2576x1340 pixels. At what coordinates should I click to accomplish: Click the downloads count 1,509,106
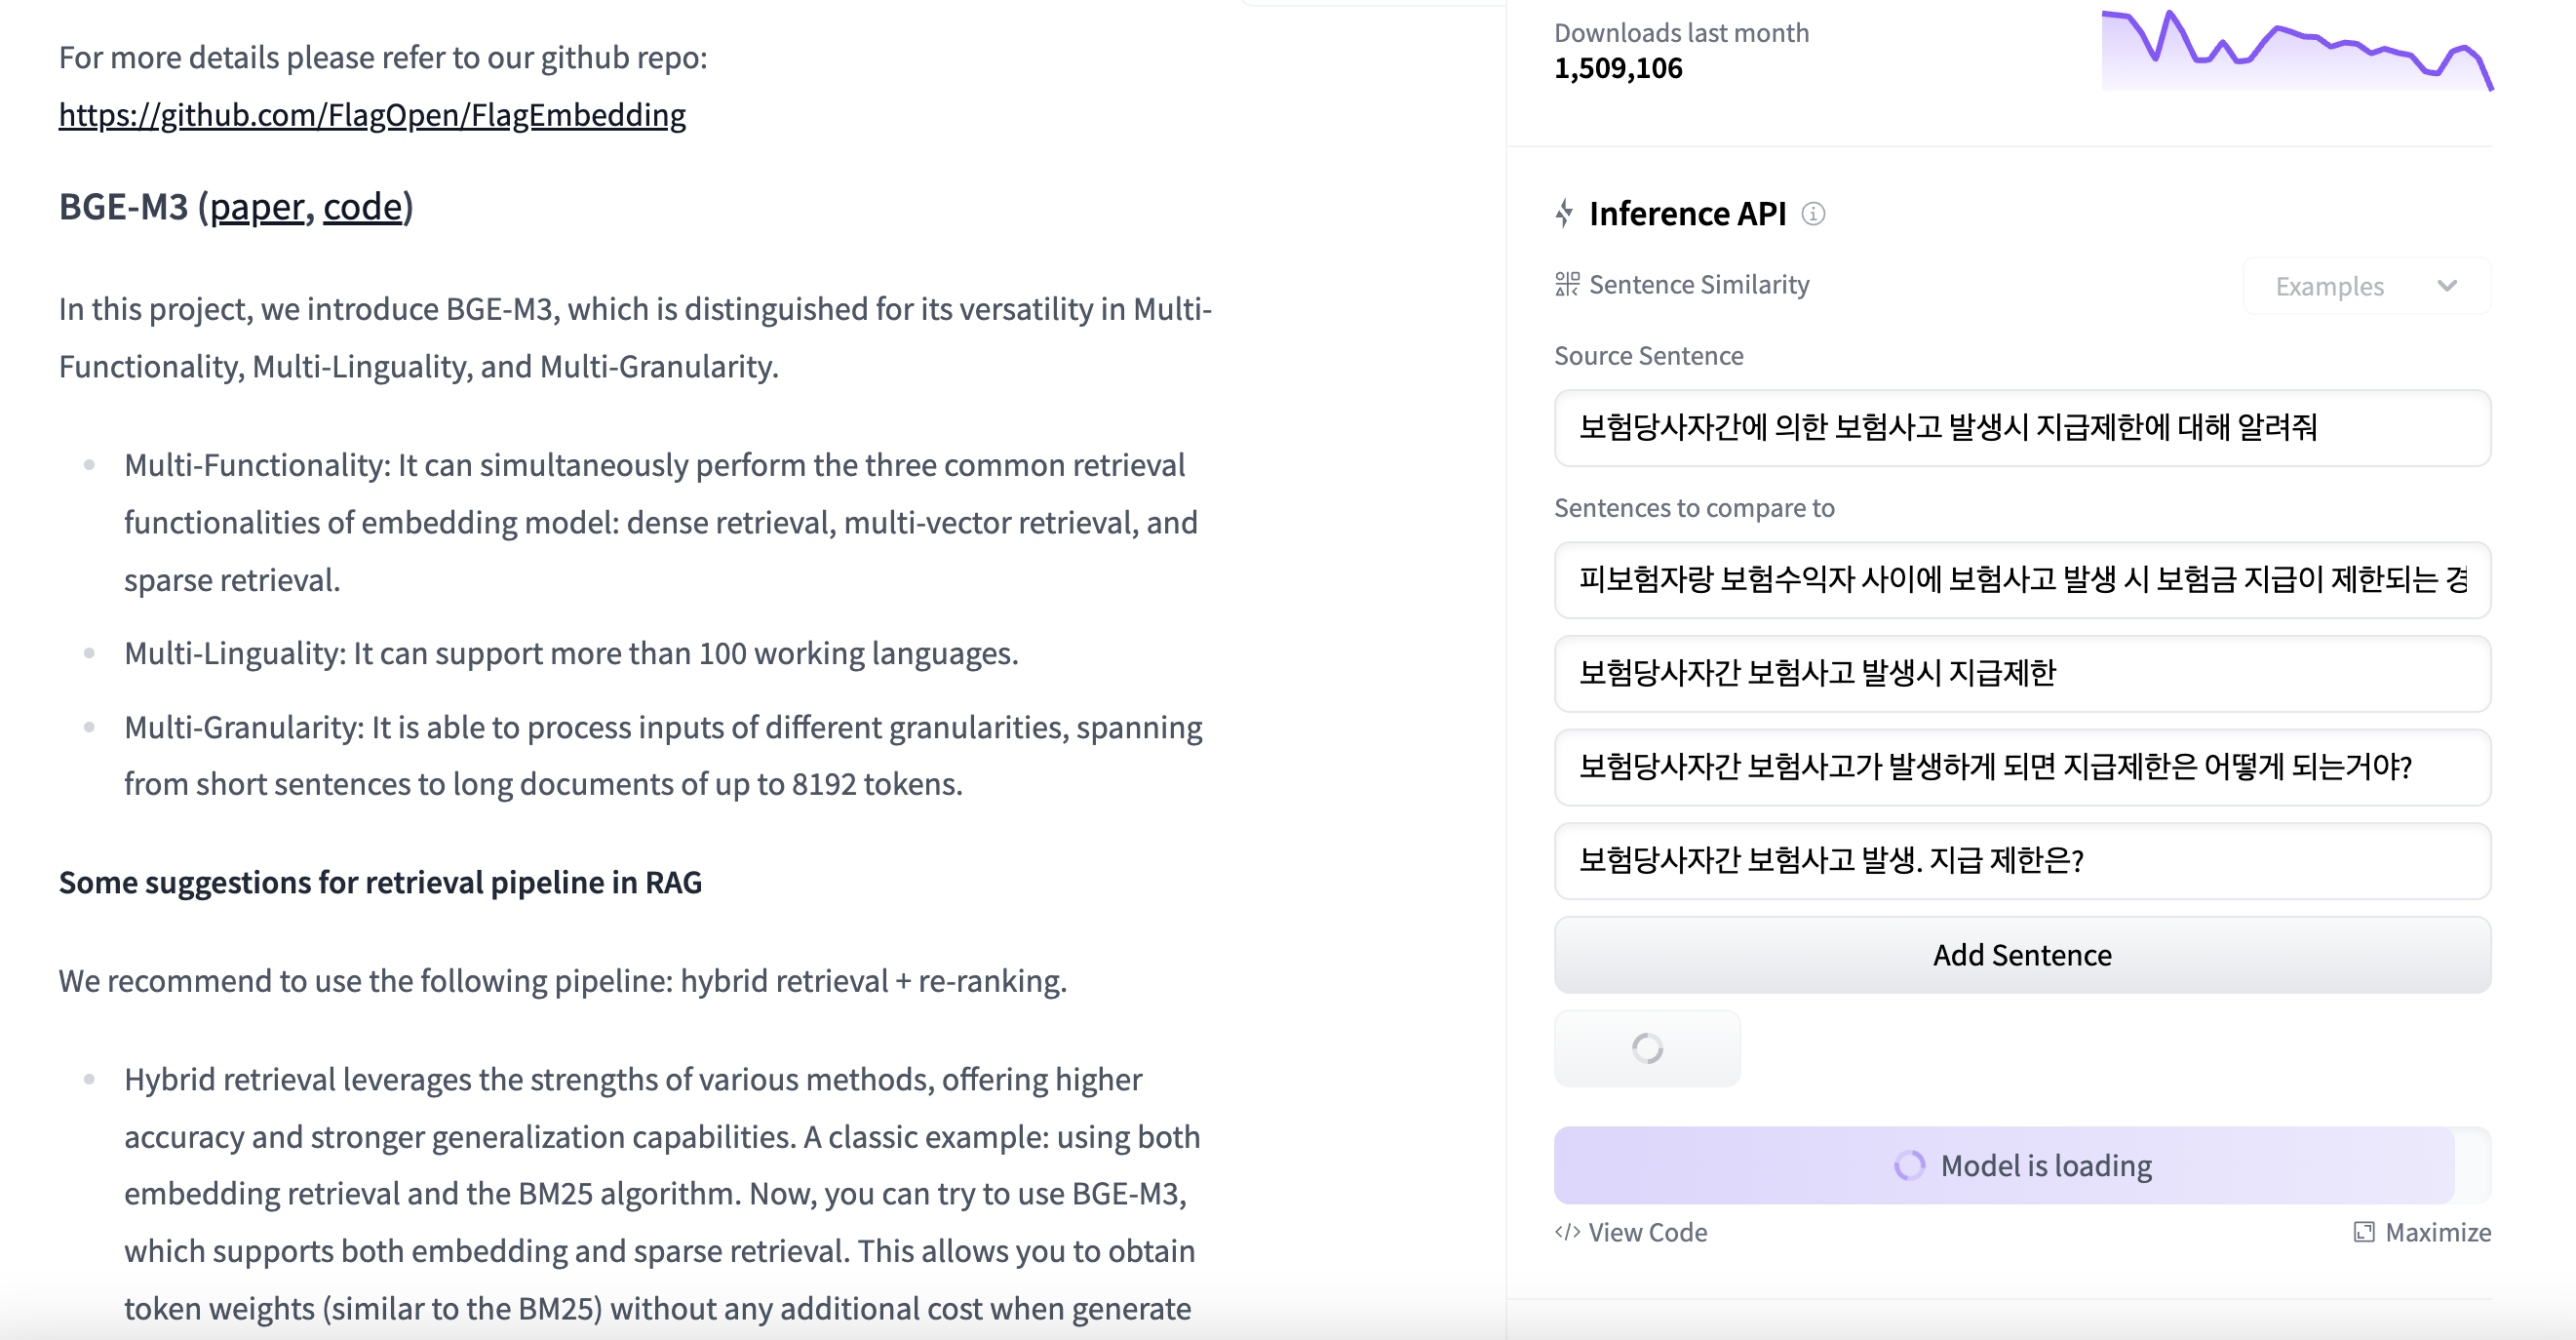[x=1618, y=68]
